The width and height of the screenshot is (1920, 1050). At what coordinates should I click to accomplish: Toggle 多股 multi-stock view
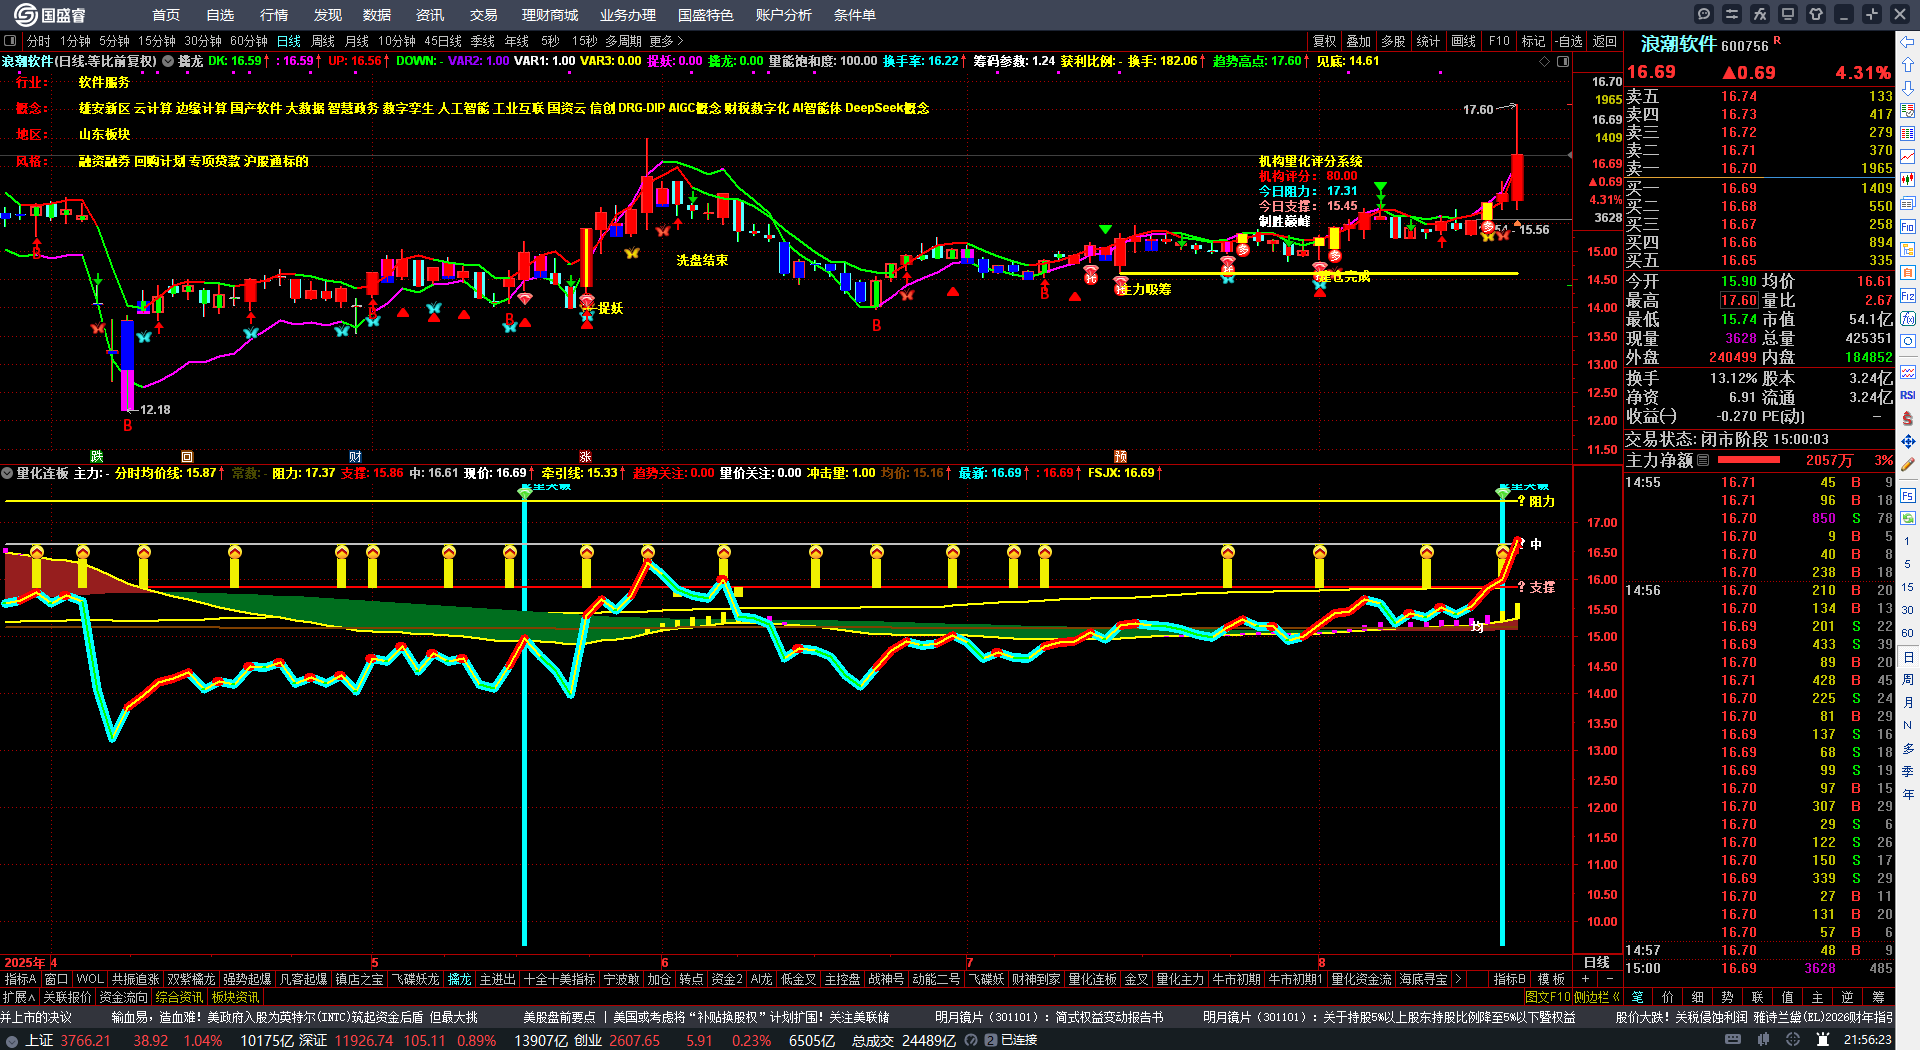pyautogui.click(x=1393, y=41)
